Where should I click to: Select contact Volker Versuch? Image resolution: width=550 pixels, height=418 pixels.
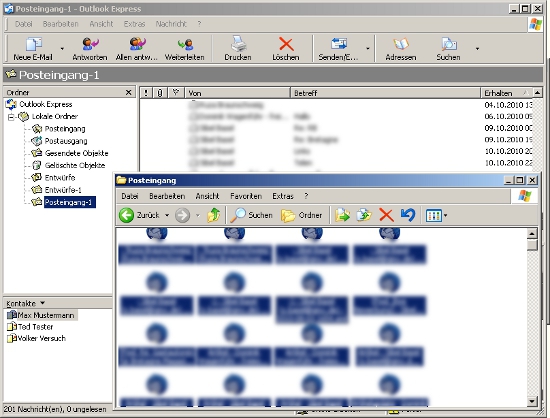41,338
